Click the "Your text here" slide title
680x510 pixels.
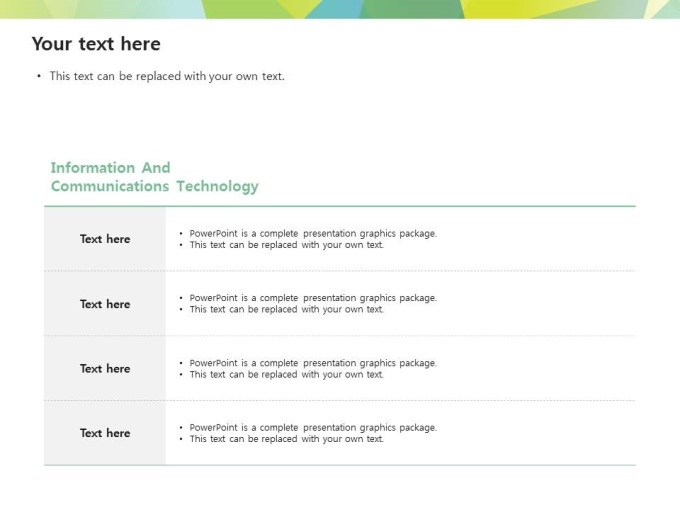[96, 44]
